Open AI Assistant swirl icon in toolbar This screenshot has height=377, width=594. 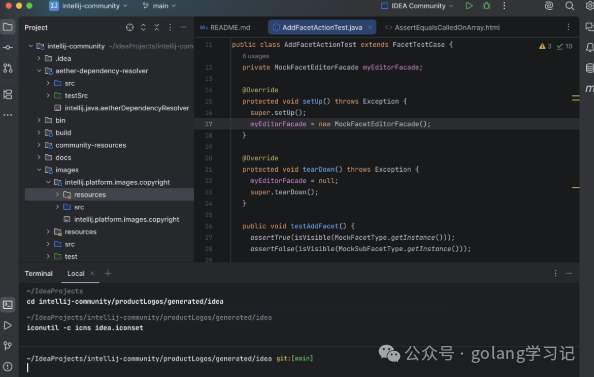pos(549,6)
